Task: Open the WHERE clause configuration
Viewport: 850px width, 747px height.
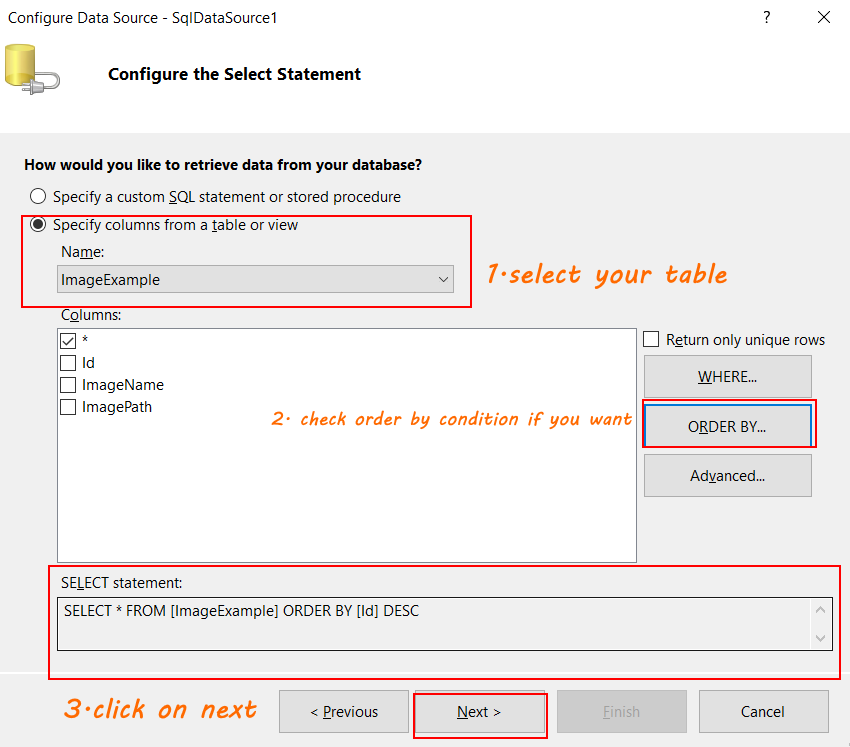Action: tap(727, 377)
